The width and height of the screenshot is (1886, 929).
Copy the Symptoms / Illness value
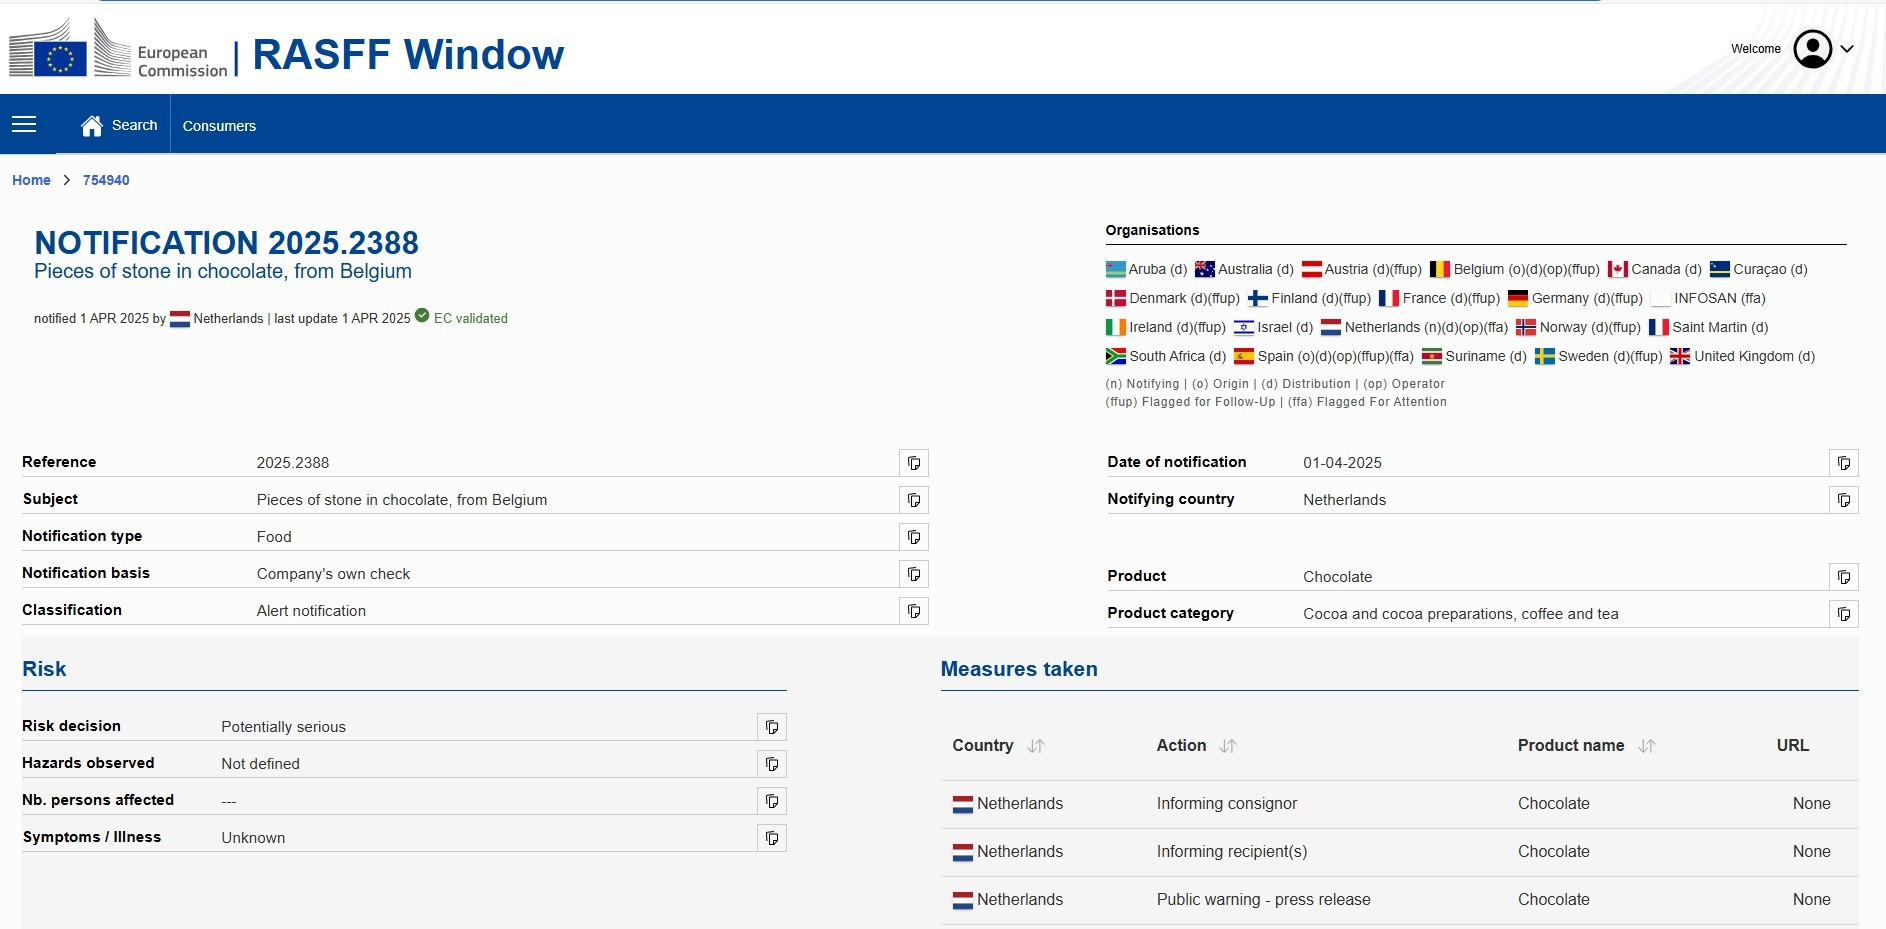[771, 838]
